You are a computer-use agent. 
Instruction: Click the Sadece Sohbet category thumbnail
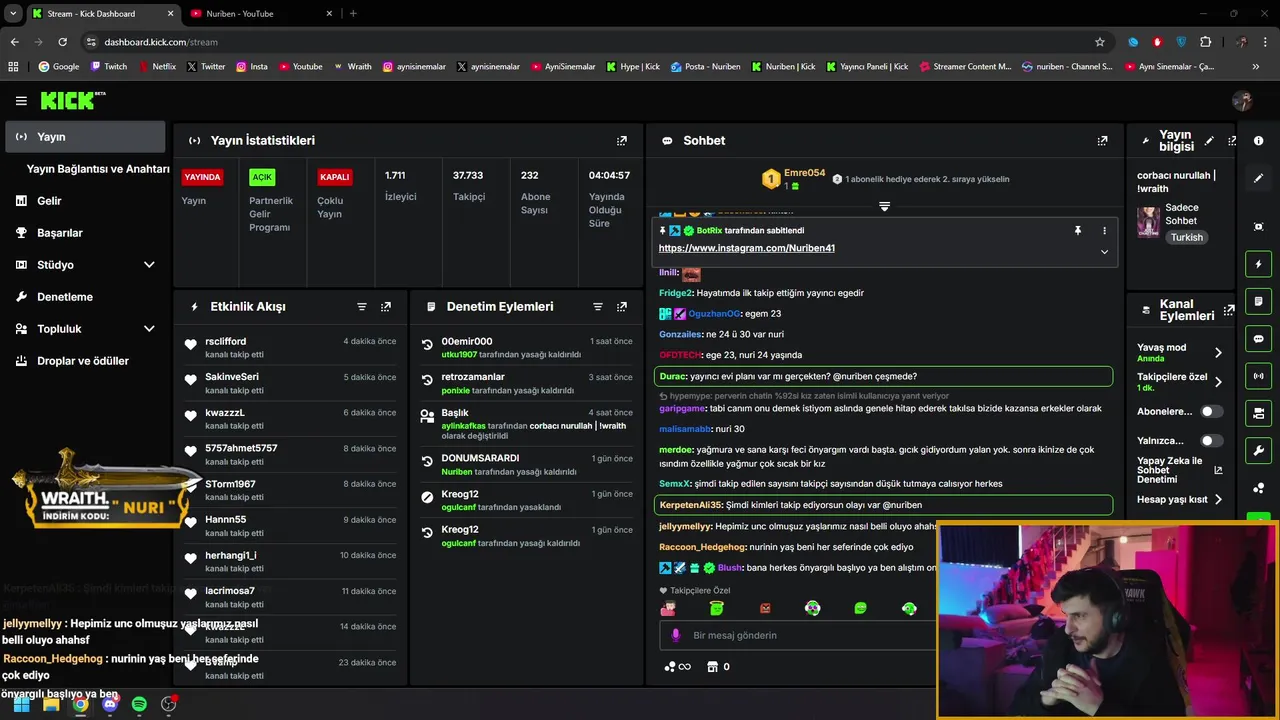point(1148,222)
